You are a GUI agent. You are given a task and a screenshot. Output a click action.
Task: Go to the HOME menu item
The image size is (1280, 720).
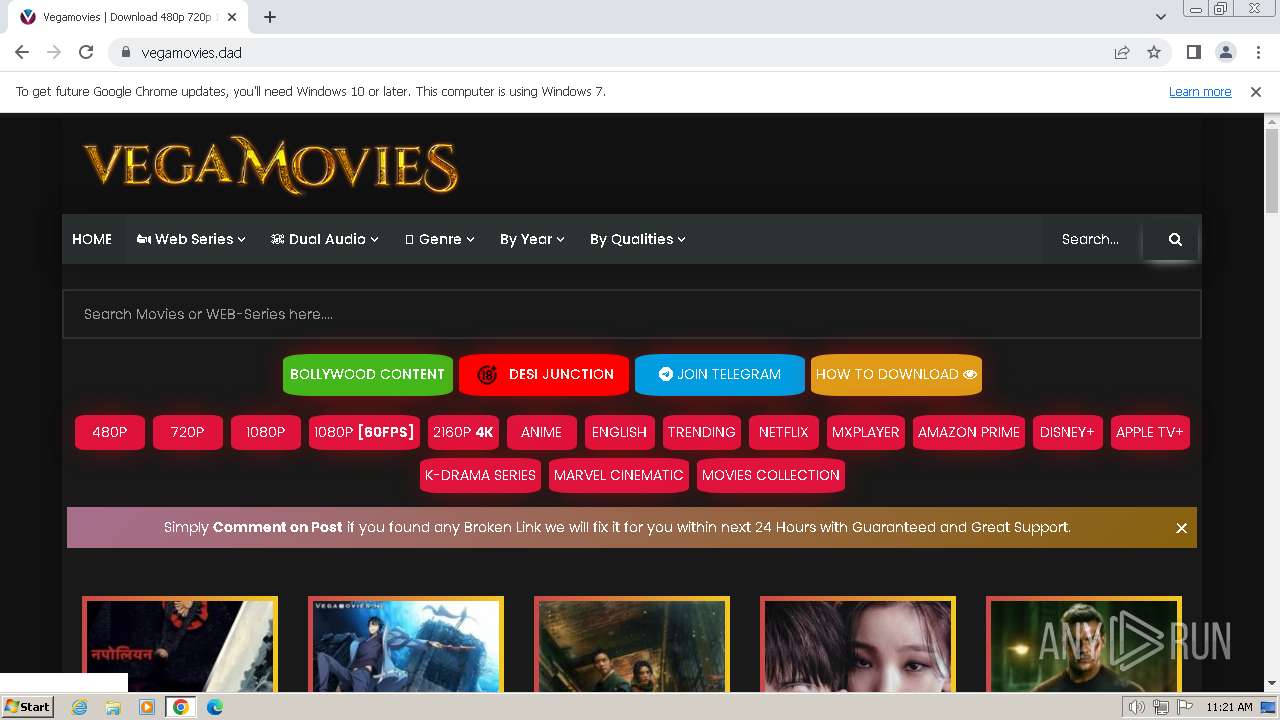coord(92,239)
